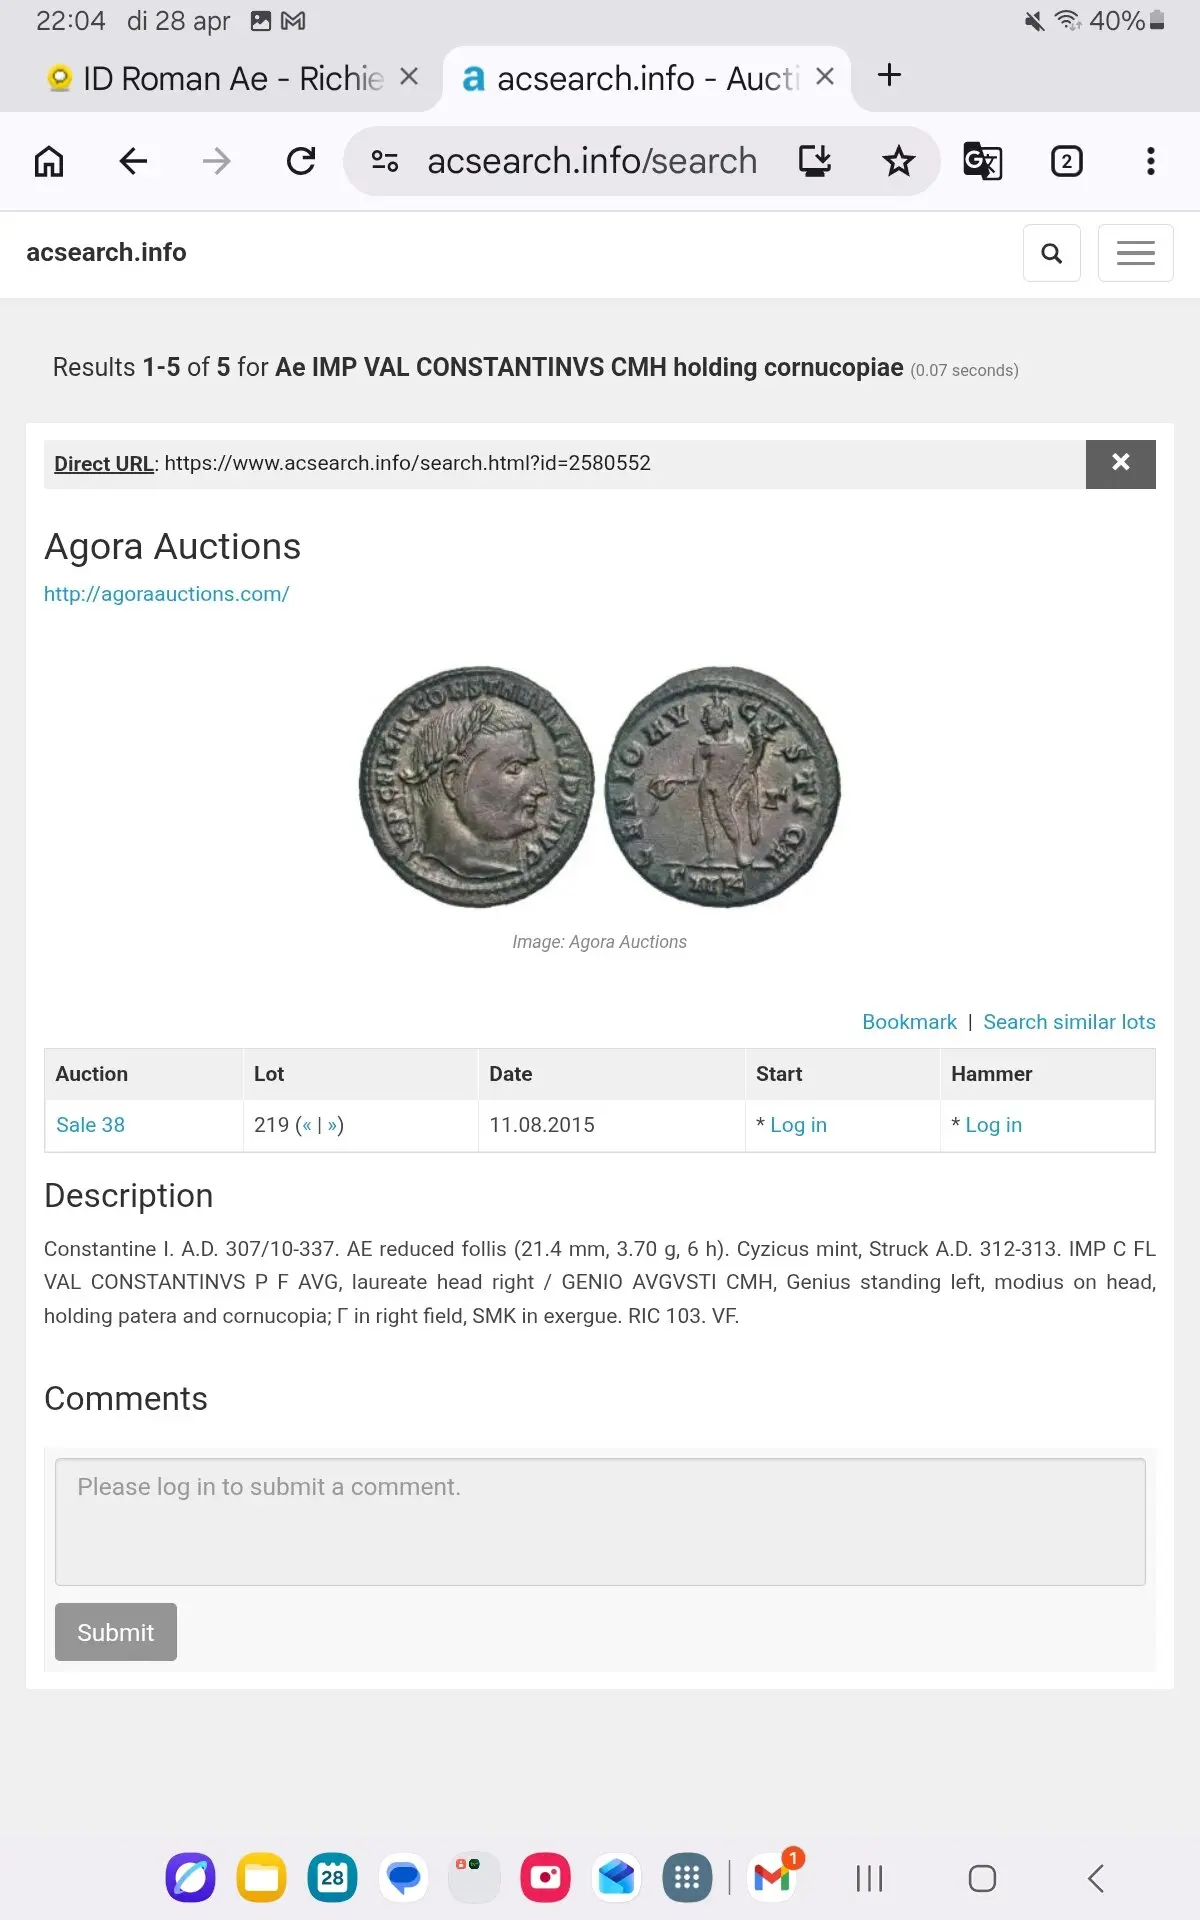
Task: Tap the browser home icon
Action: (x=49, y=161)
